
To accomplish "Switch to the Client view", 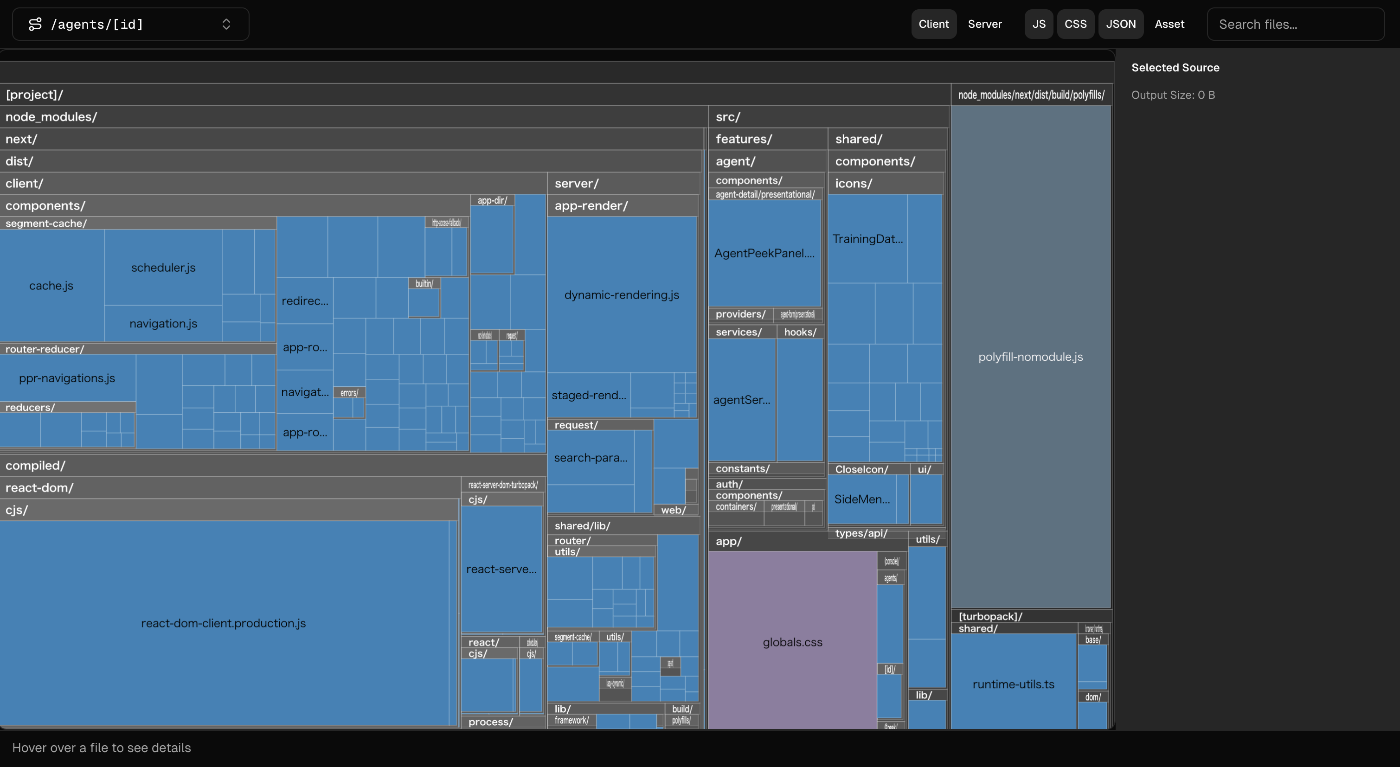I will point(934,24).
